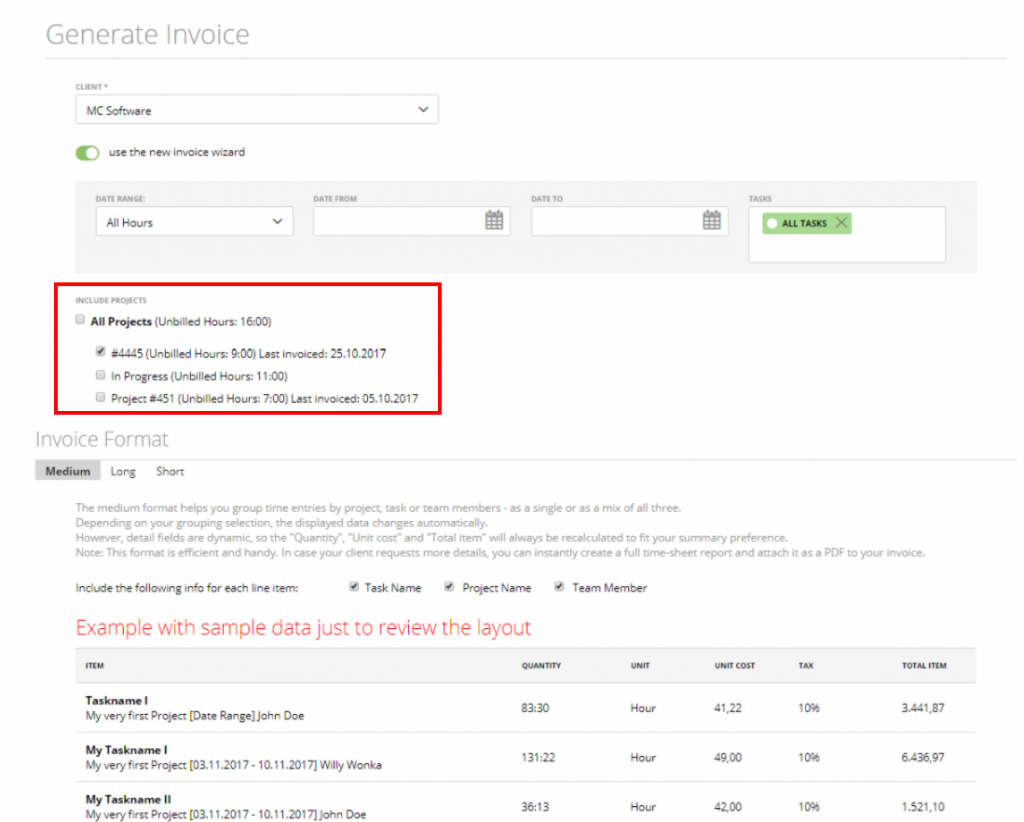Select the 'My Taskname I' row title
This screenshot has width=1024, height=822.
126,750
